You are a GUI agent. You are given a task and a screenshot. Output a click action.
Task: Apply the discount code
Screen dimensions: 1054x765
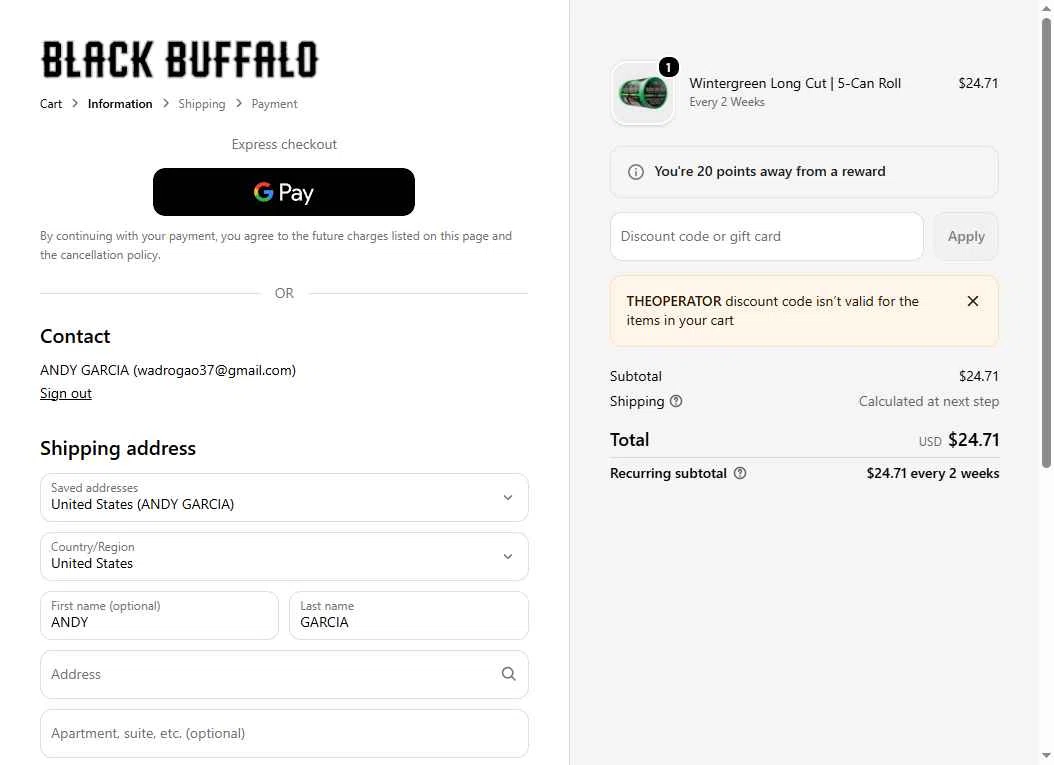966,237
